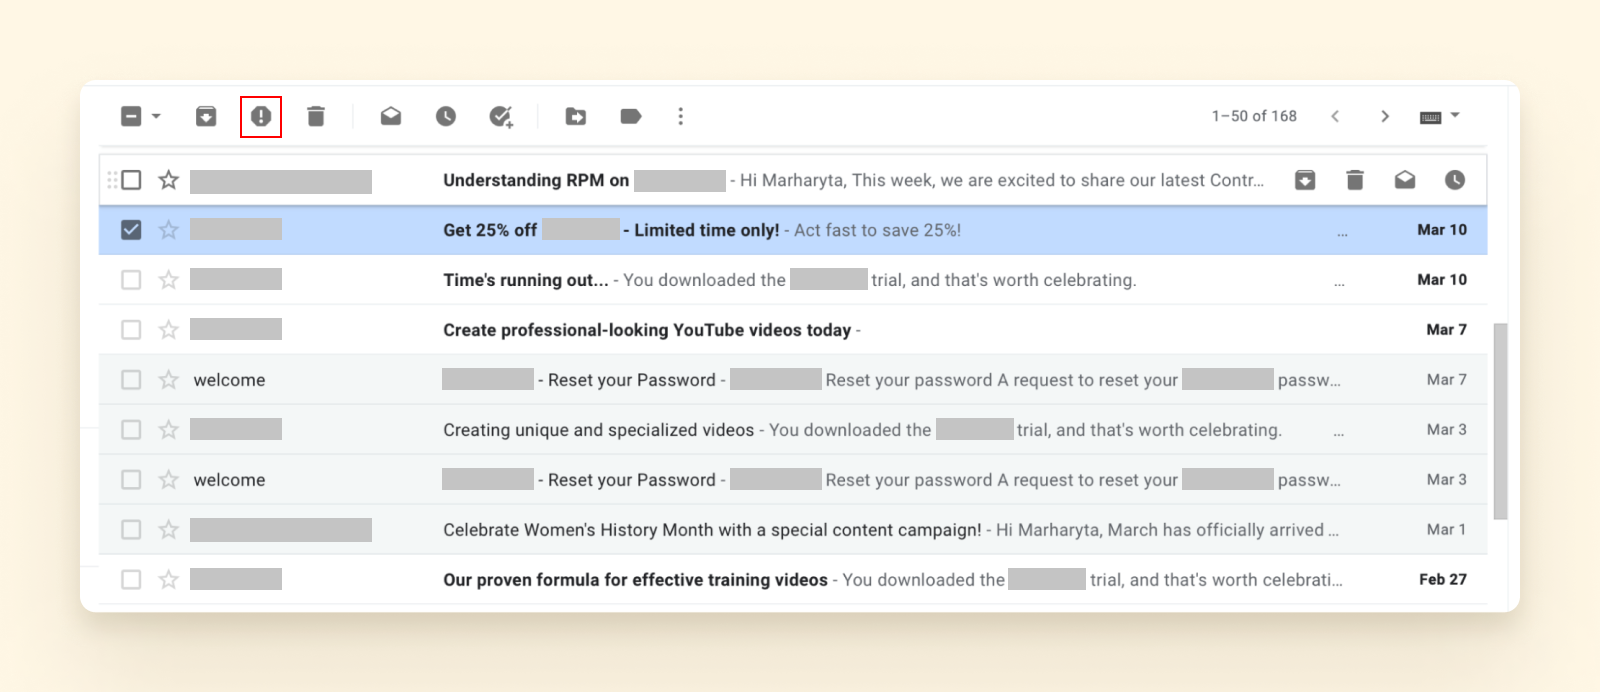The height and width of the screenshot is (692, 1600).
Task: Open the More options three-dot menu
Action: 681,117
